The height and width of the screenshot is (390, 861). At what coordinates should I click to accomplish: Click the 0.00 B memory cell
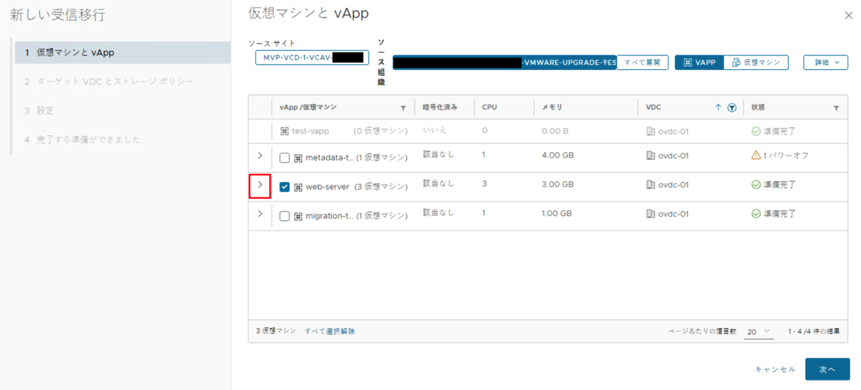555,131
